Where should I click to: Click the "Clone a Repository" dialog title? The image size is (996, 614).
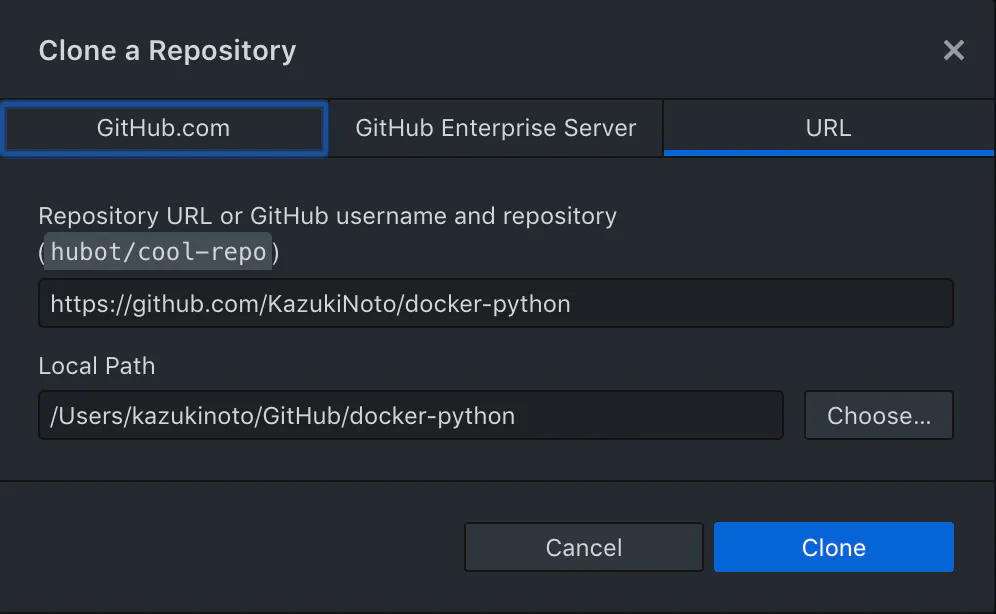167,50
